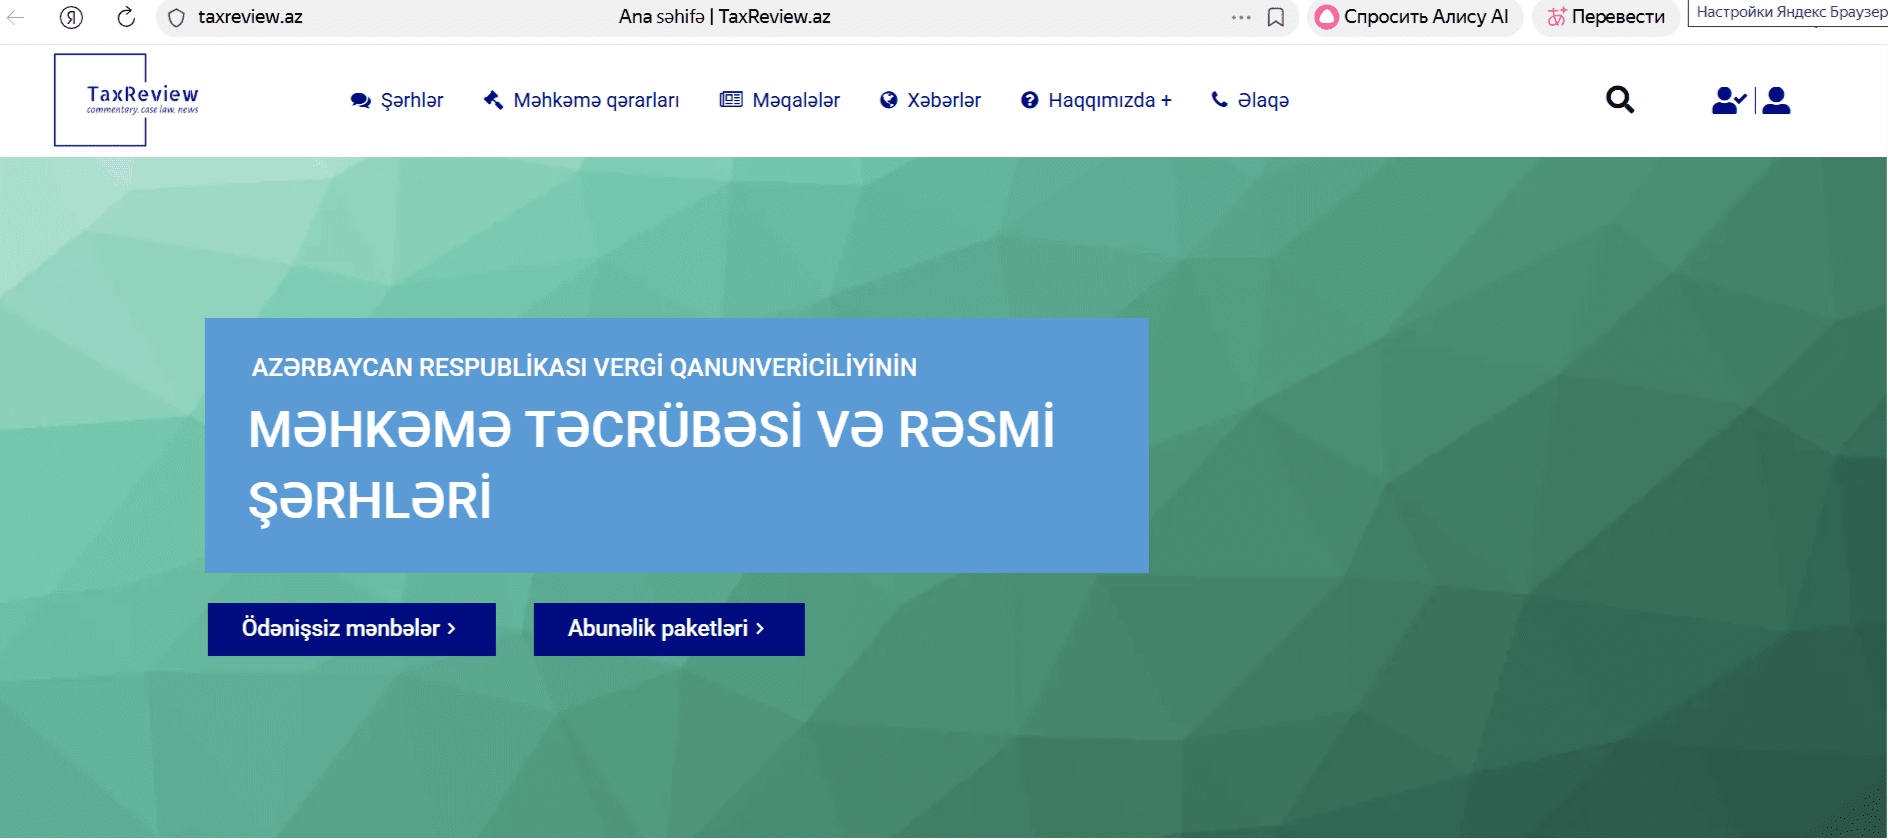Navigate to Xəbərlər news section
1888x840 pixels.
click(930, 100)
